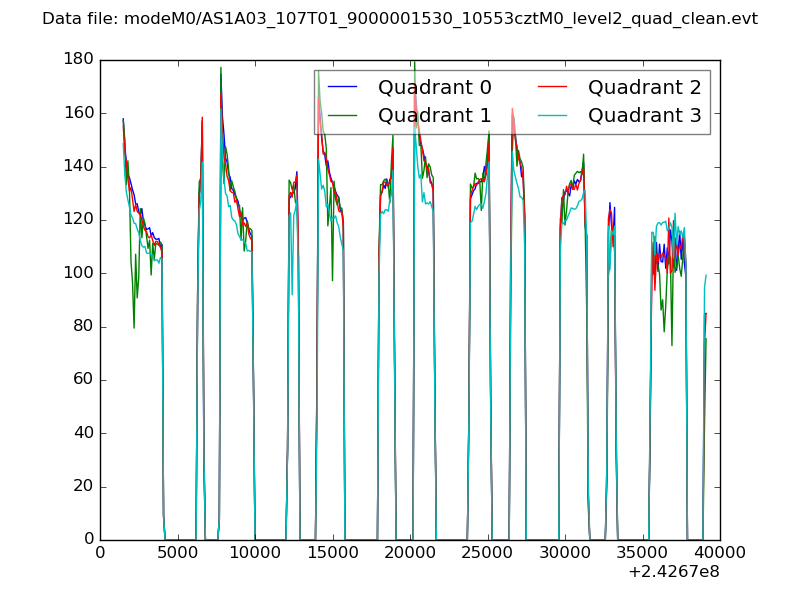Click the 10000 tick label on x-axis
The image size is (800, 600).
click(x=255, y=552)
